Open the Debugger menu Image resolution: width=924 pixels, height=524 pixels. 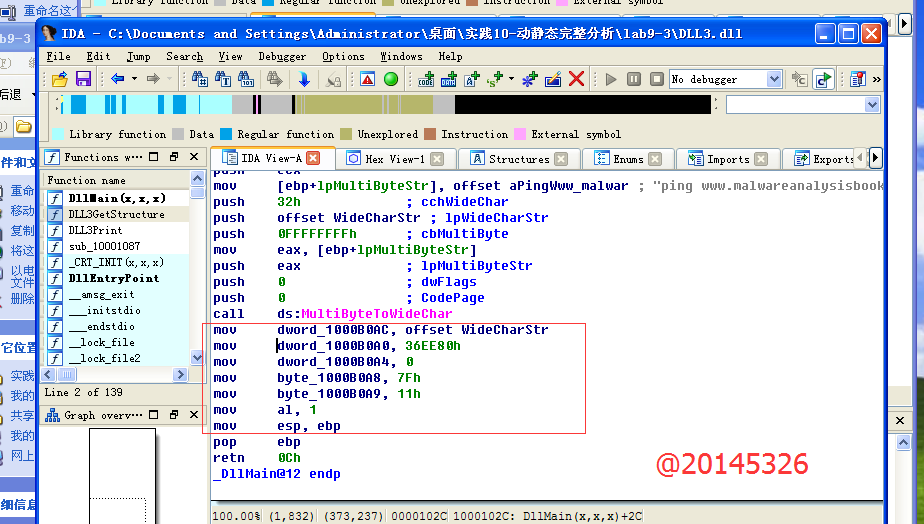coord(282,56)
